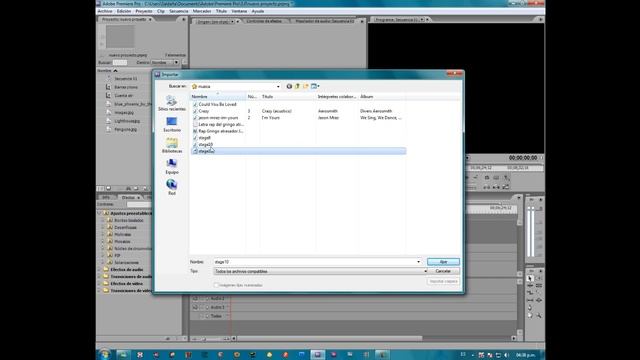
Task: Select Could You Be Loved file
Action: [x=217, y=104]
